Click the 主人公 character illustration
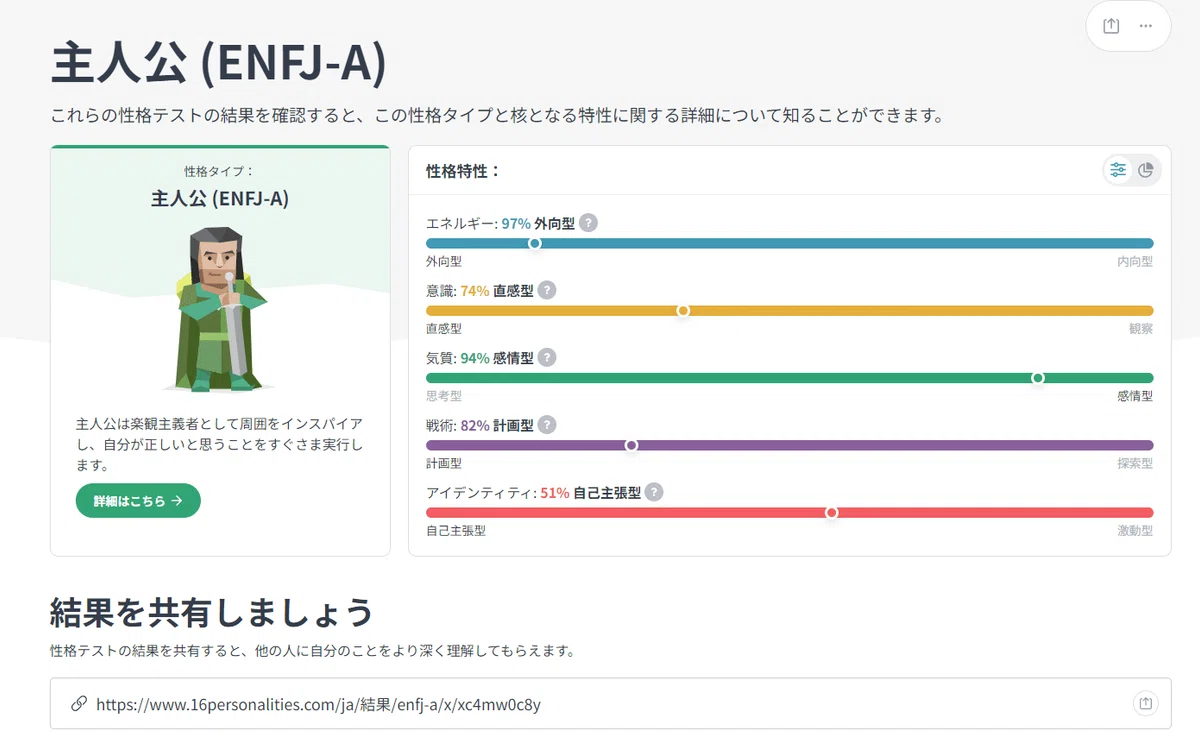Viewport: 1200px width, 756px height. [220, 308]
